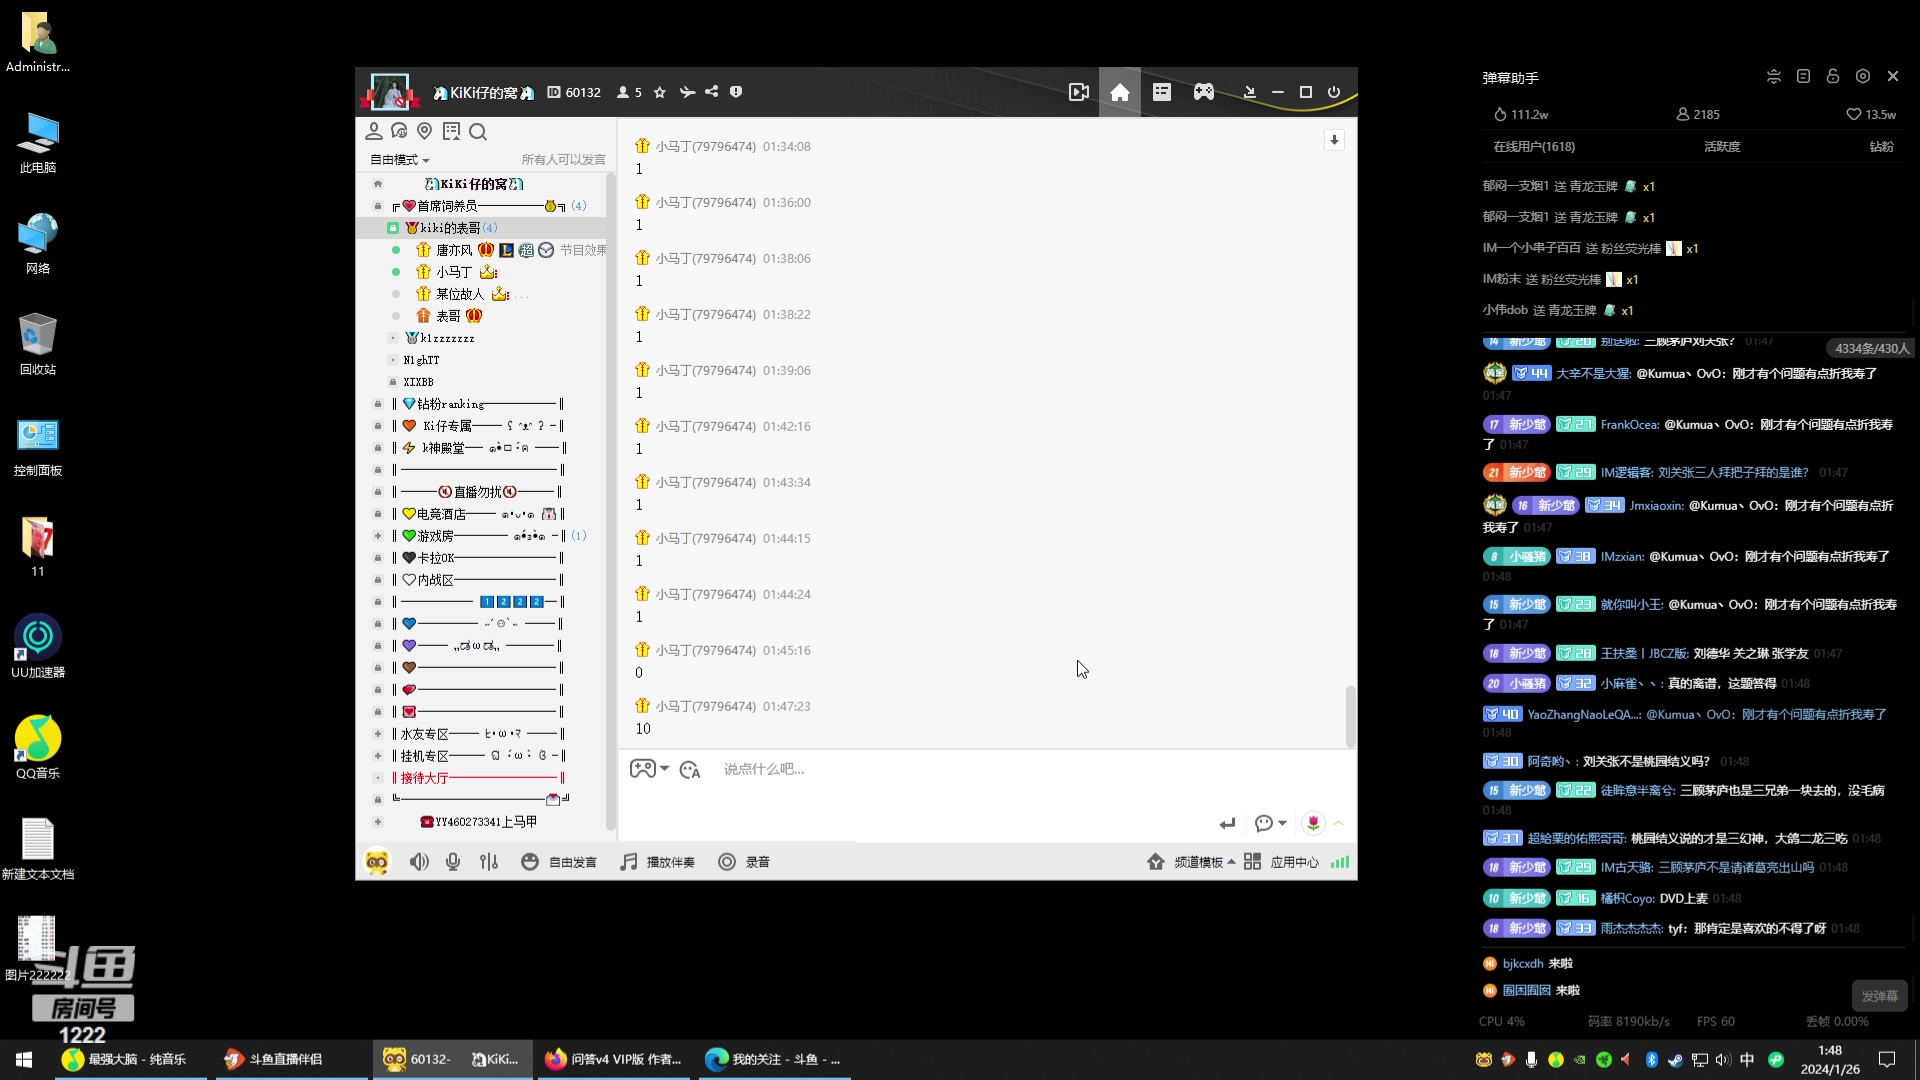1920x1080 pixels.
Task: Click the chat history scrollbar
Action: point(1350,716)
